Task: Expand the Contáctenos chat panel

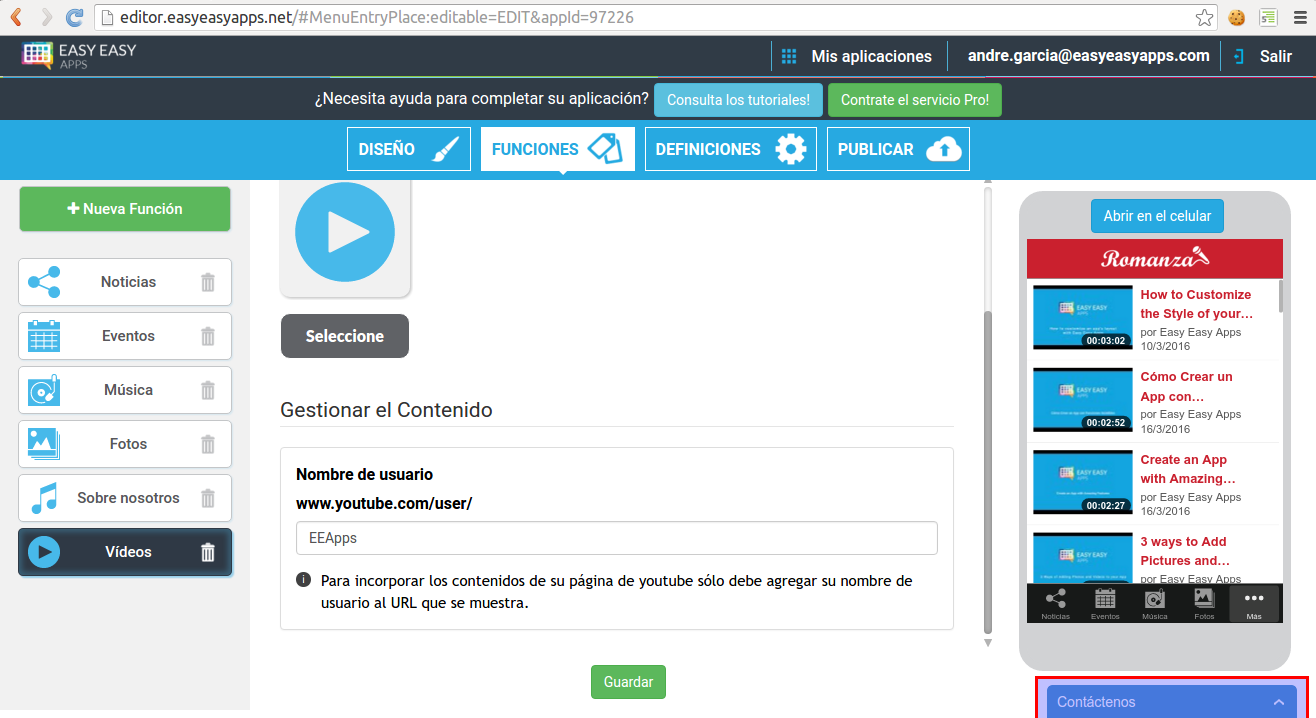Action: click(x=1171, y=702)
